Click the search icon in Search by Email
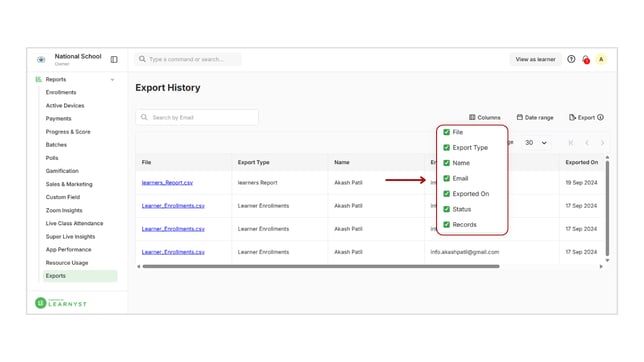The height and width of the screenshot is (362, 644). (x=144, y=117)
